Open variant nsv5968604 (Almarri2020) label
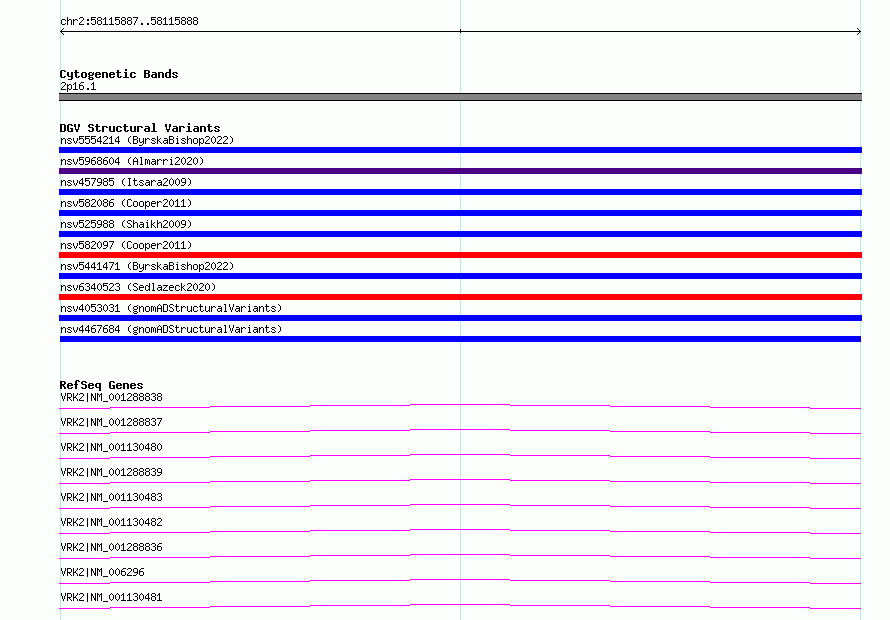Viewport: 890px width, 620px height. [132, 161]
